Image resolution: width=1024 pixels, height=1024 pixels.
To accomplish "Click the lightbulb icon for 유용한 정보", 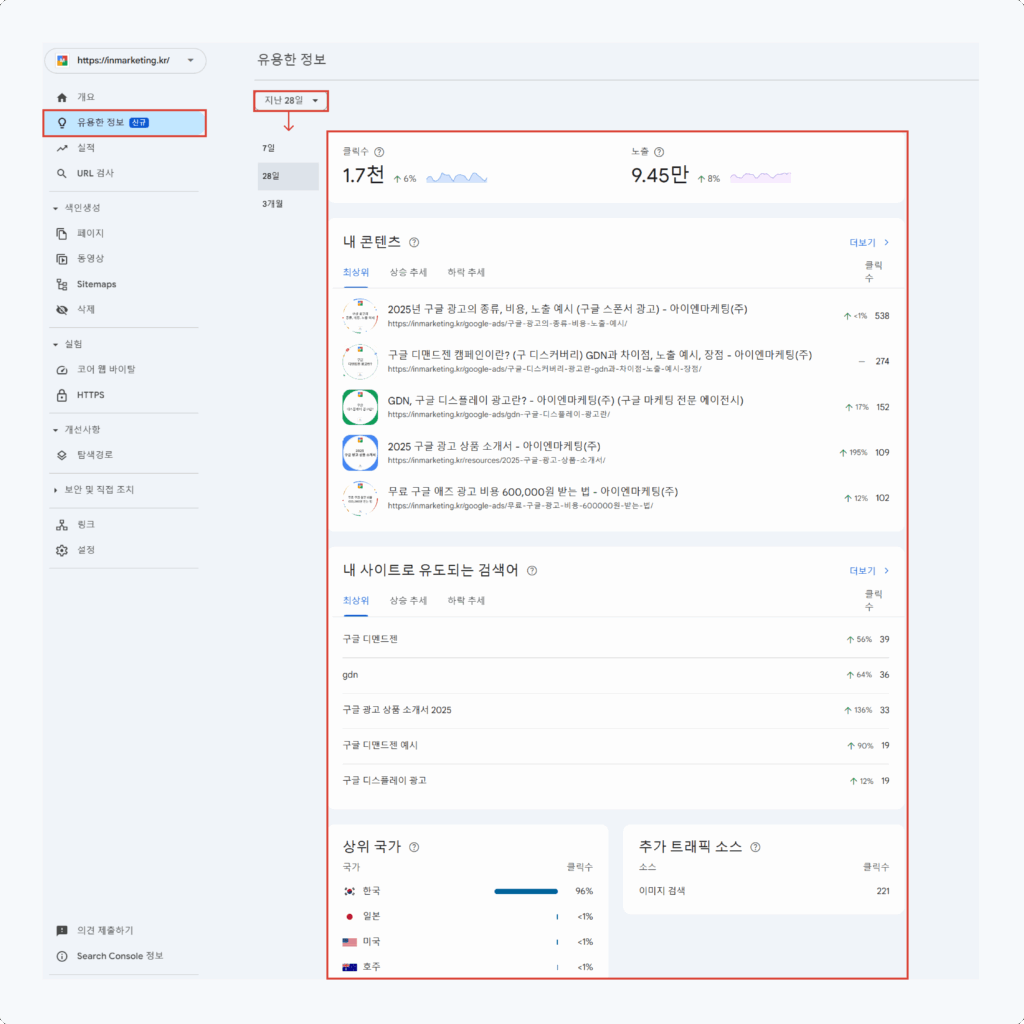I will tap(62, 123).
